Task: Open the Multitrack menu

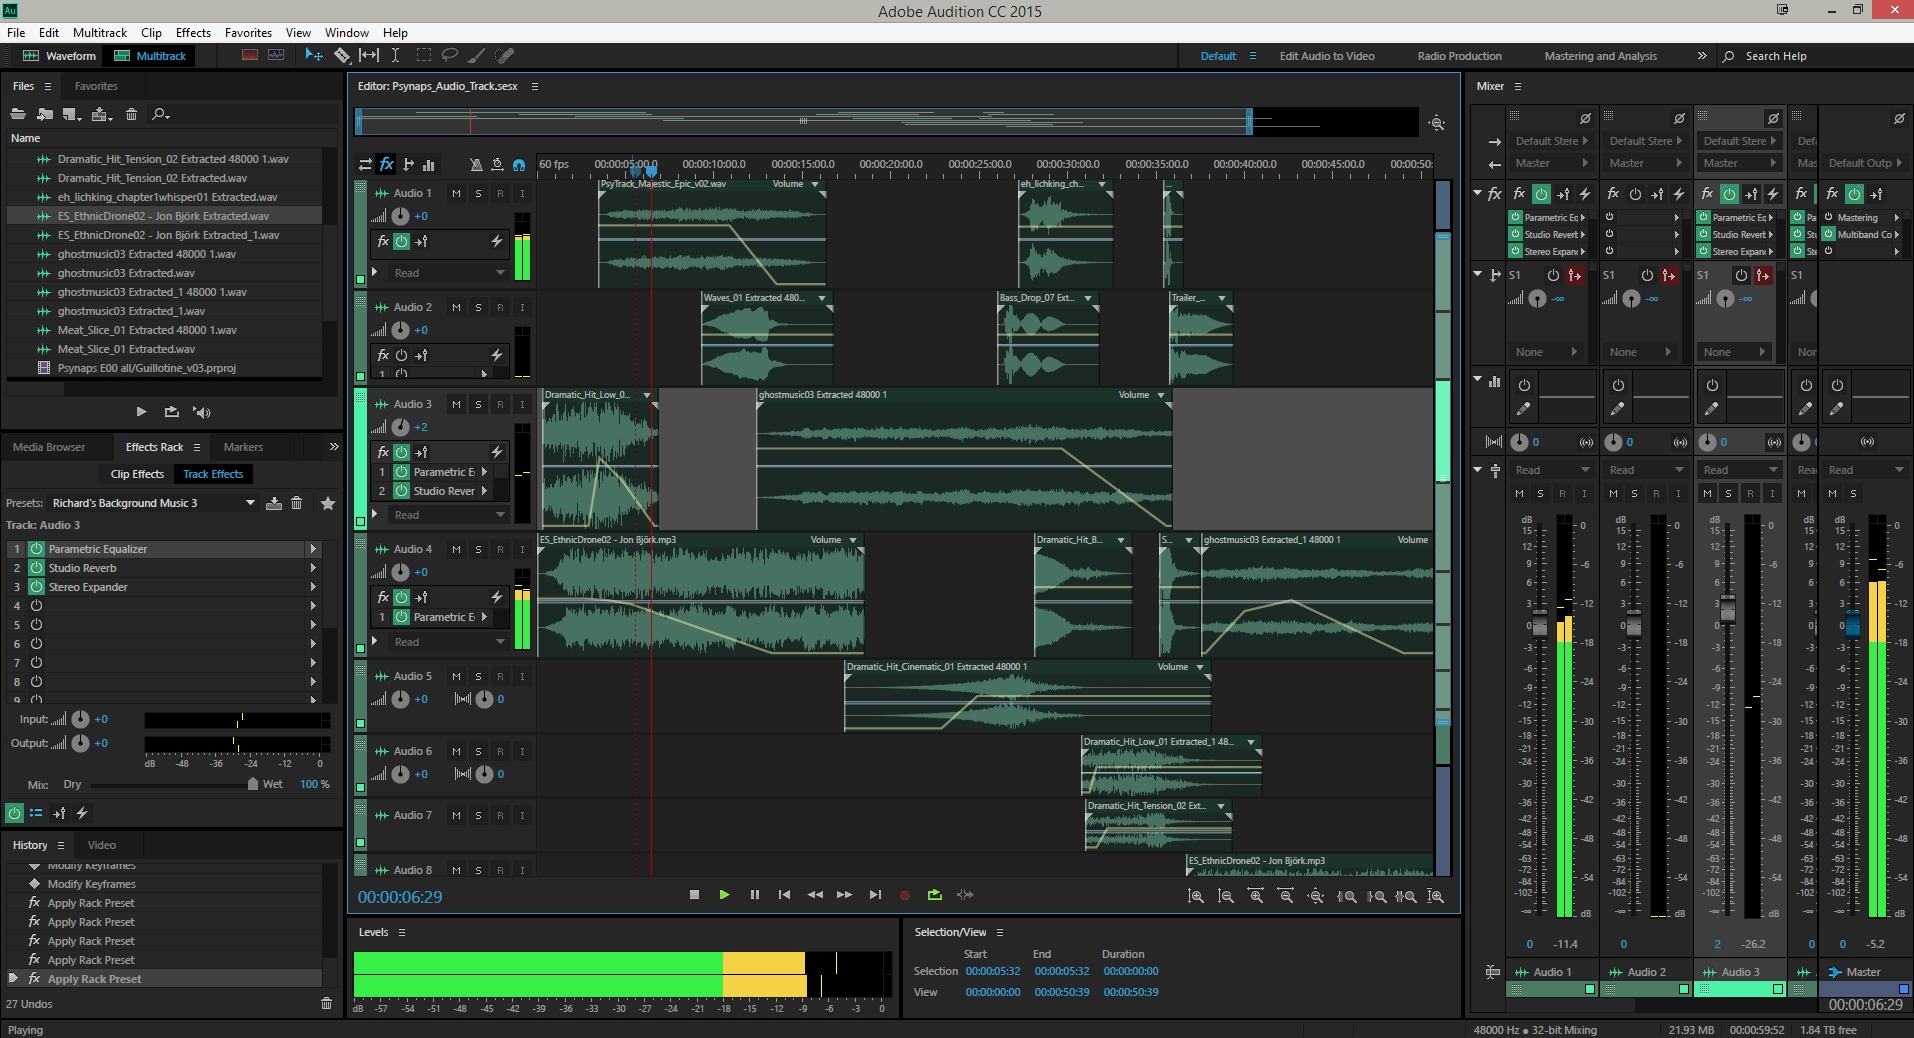Action: pyautogui.click(x=100, y=33)
